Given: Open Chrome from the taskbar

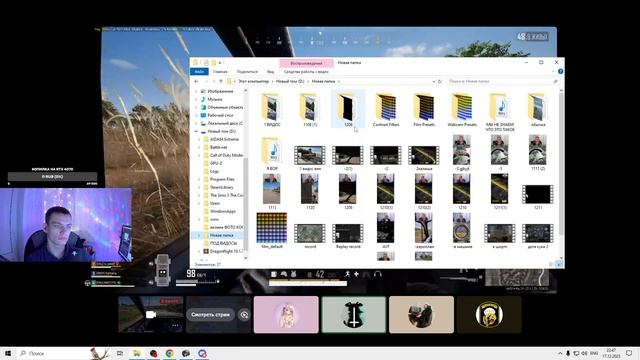Looking at the screenshot, I should 169,353.
